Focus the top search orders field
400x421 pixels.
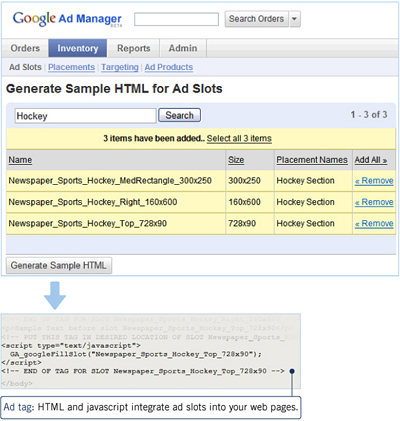176,19
